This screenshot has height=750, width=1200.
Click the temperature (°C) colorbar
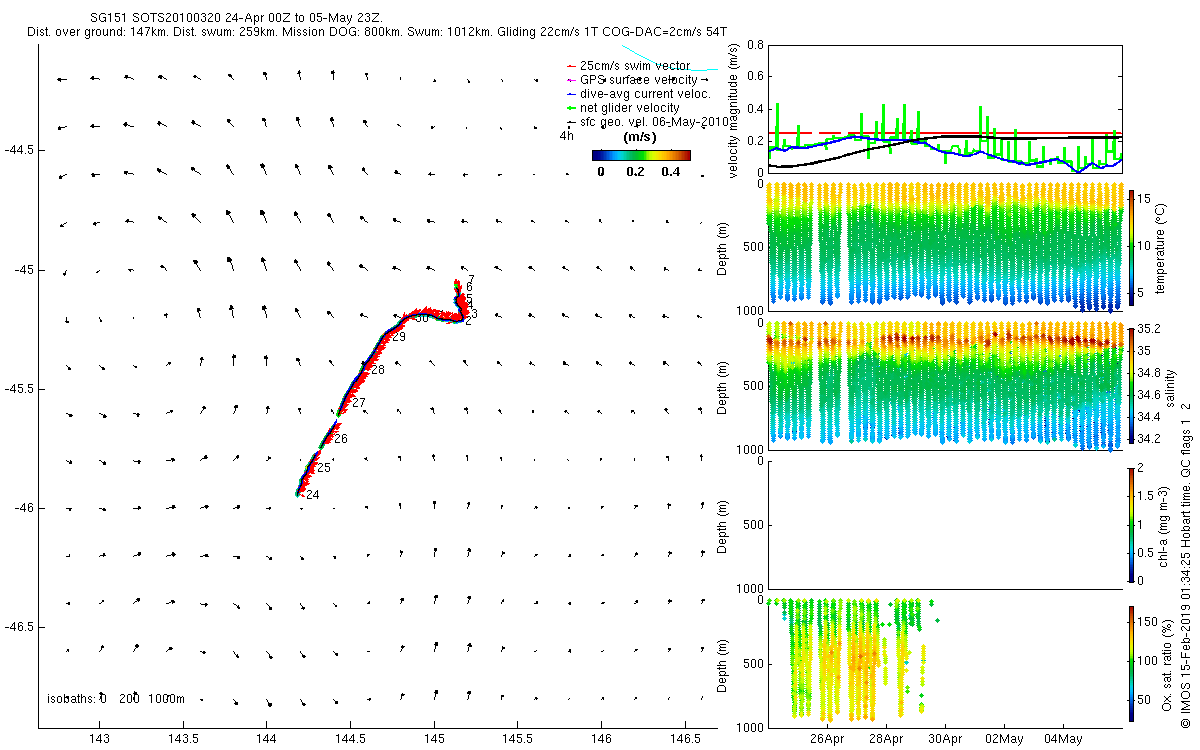[x=1132, y=246]
